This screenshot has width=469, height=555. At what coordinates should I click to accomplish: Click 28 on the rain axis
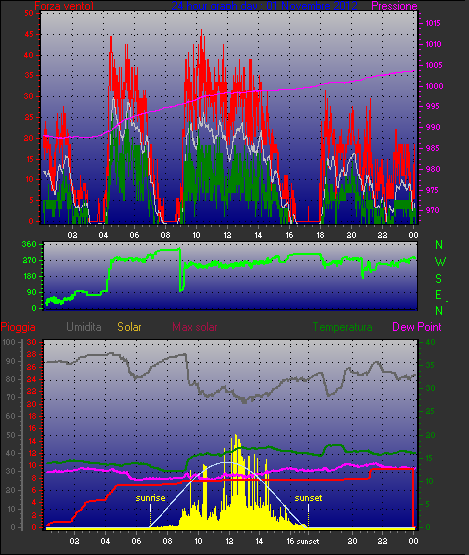coord(32,355)
